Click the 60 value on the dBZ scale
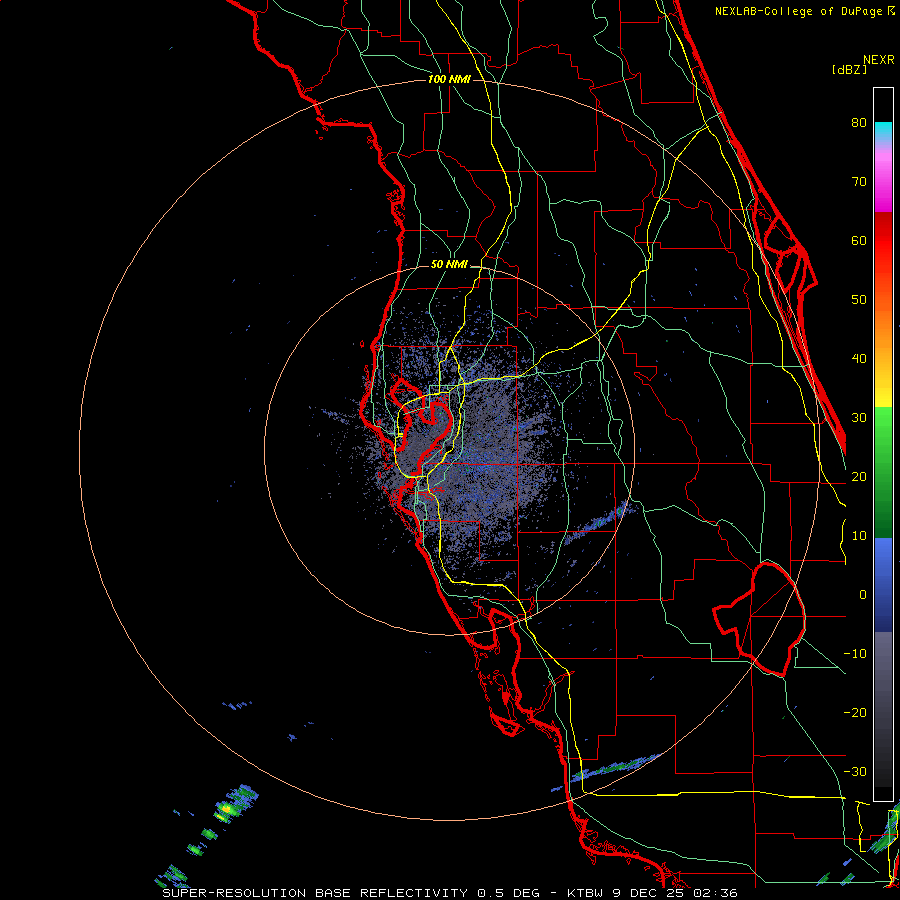The image size is (900, 900). pyautogui.click(x=859, y=240)
